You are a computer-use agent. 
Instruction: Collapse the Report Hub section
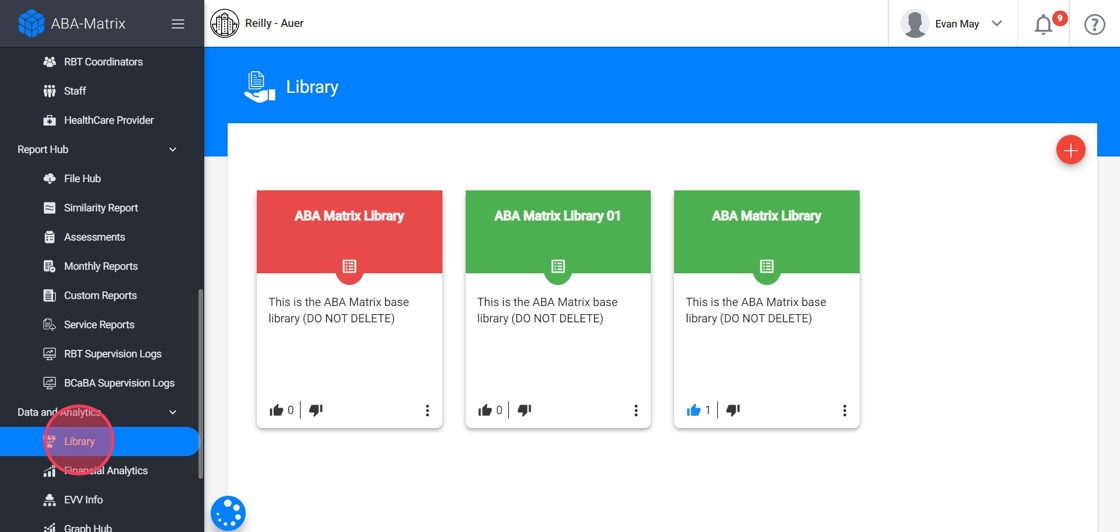[172, 149]
